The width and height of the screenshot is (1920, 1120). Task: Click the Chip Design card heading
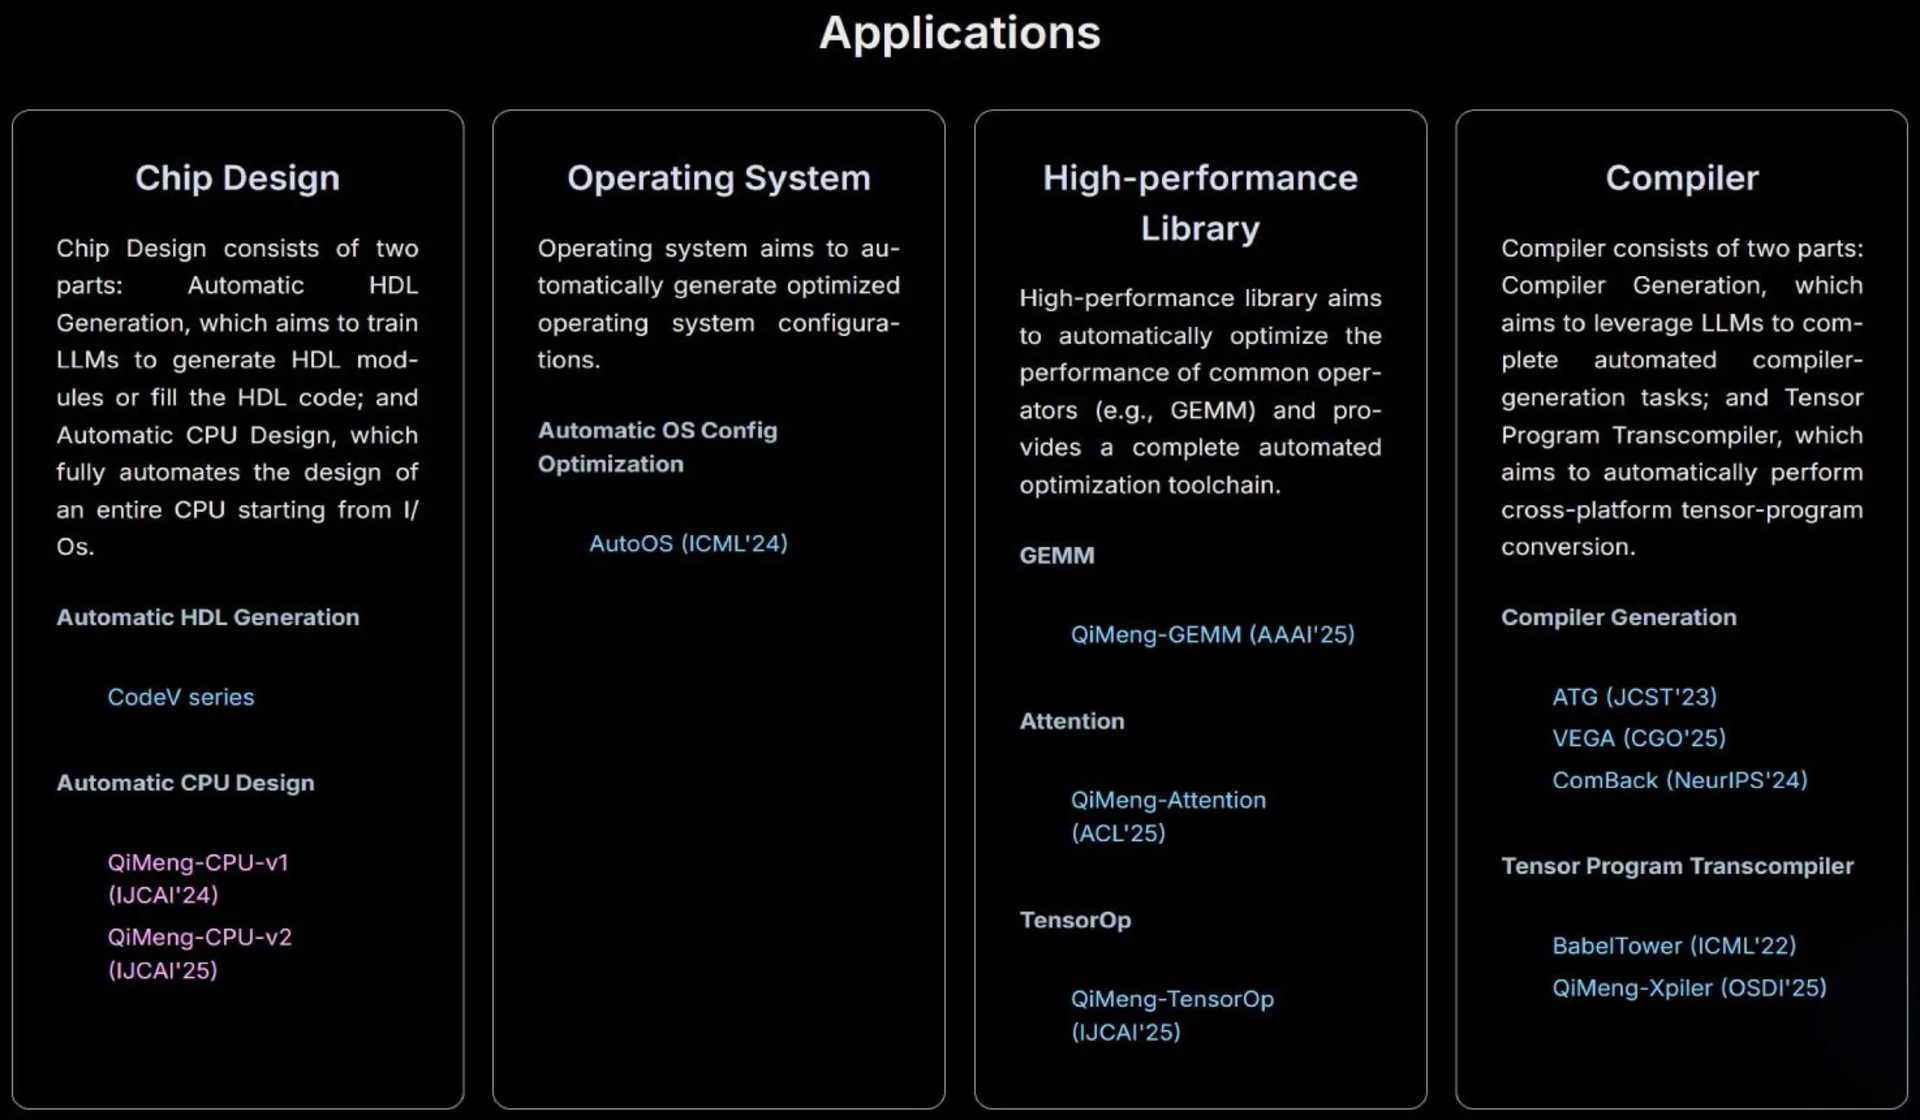[x=238, y=178]
